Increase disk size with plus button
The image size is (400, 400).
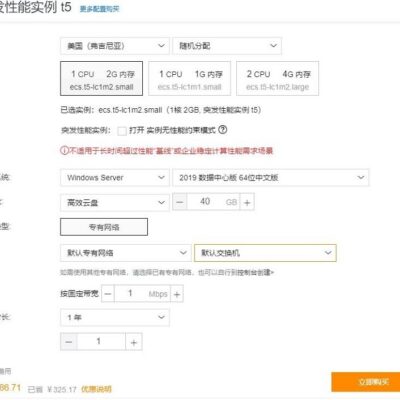(247, 202)
